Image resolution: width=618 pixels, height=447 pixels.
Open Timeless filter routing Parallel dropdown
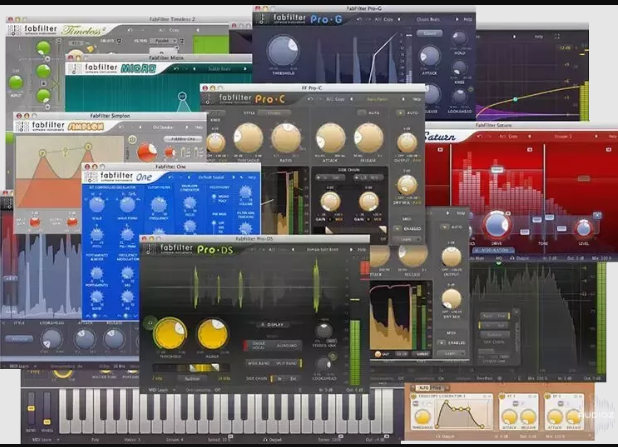point(163,41)
